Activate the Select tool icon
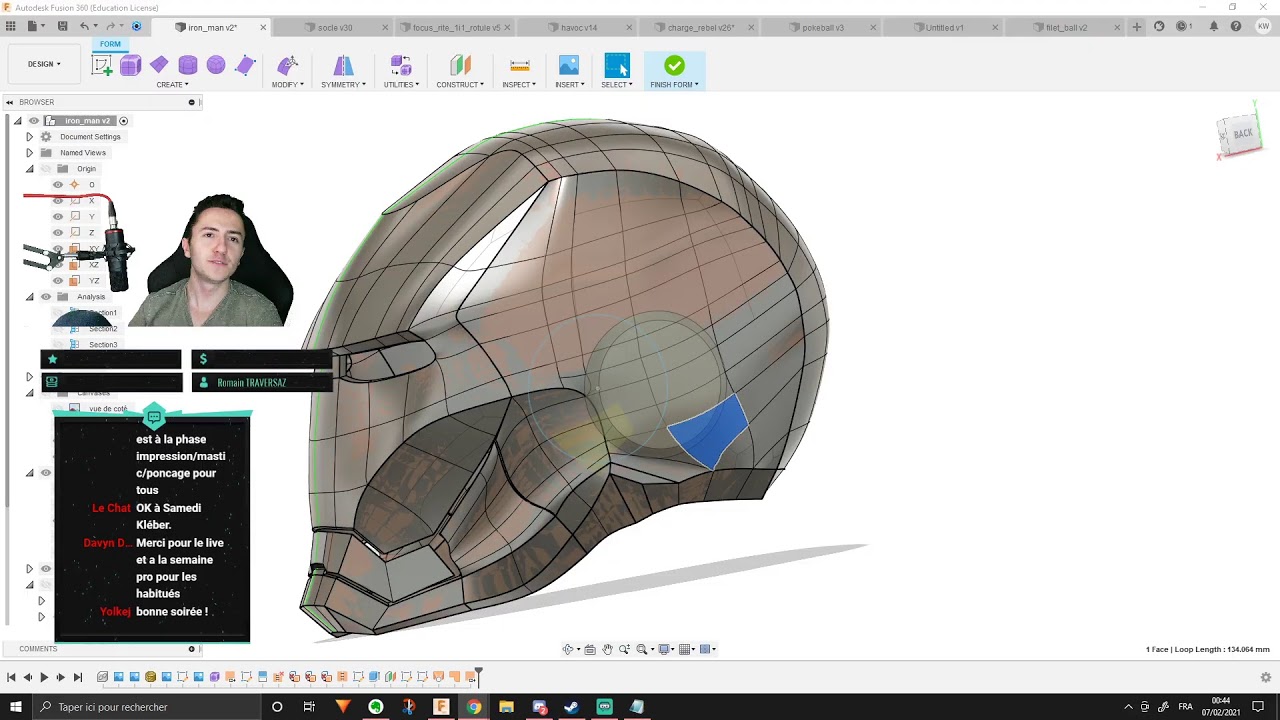Screen dimensions: 1280x720 [617, 66]
